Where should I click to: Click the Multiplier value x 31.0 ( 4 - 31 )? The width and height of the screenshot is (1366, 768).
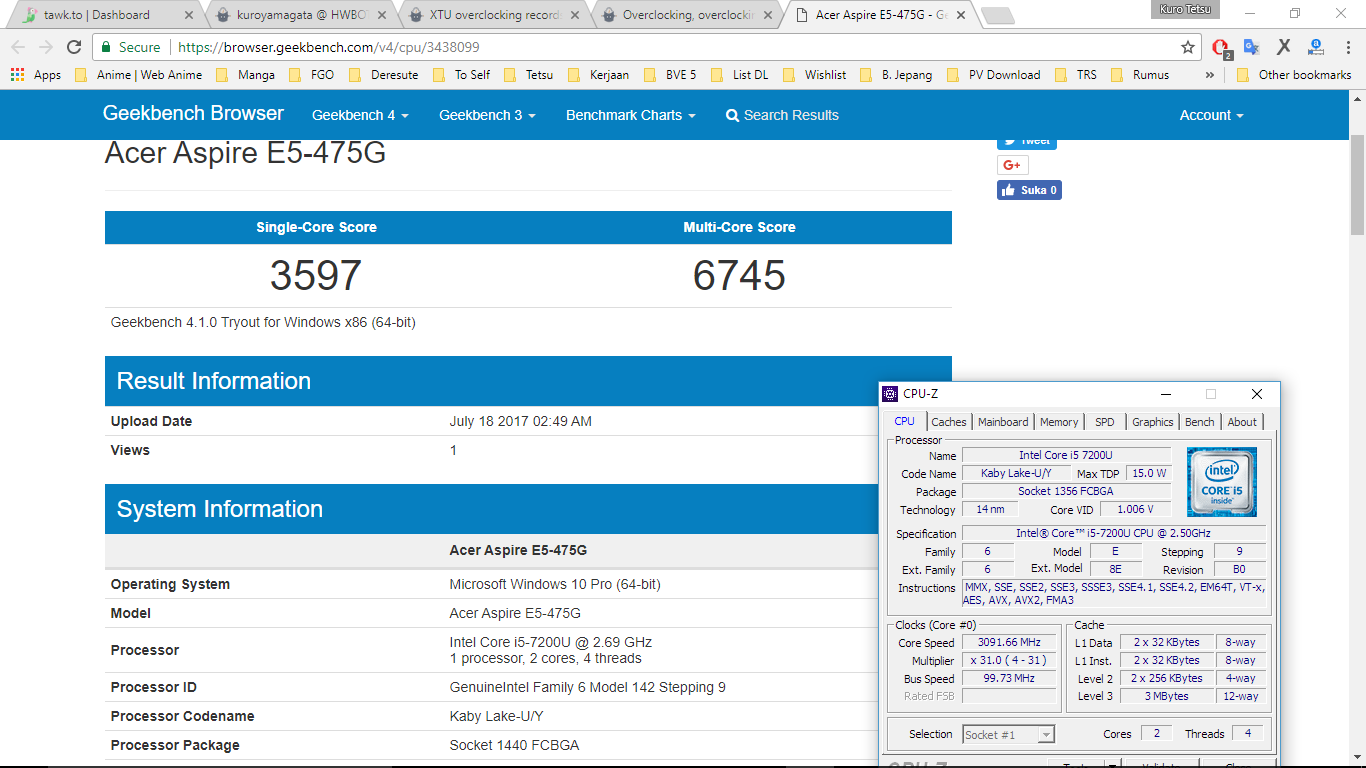tap(1009, 661)
